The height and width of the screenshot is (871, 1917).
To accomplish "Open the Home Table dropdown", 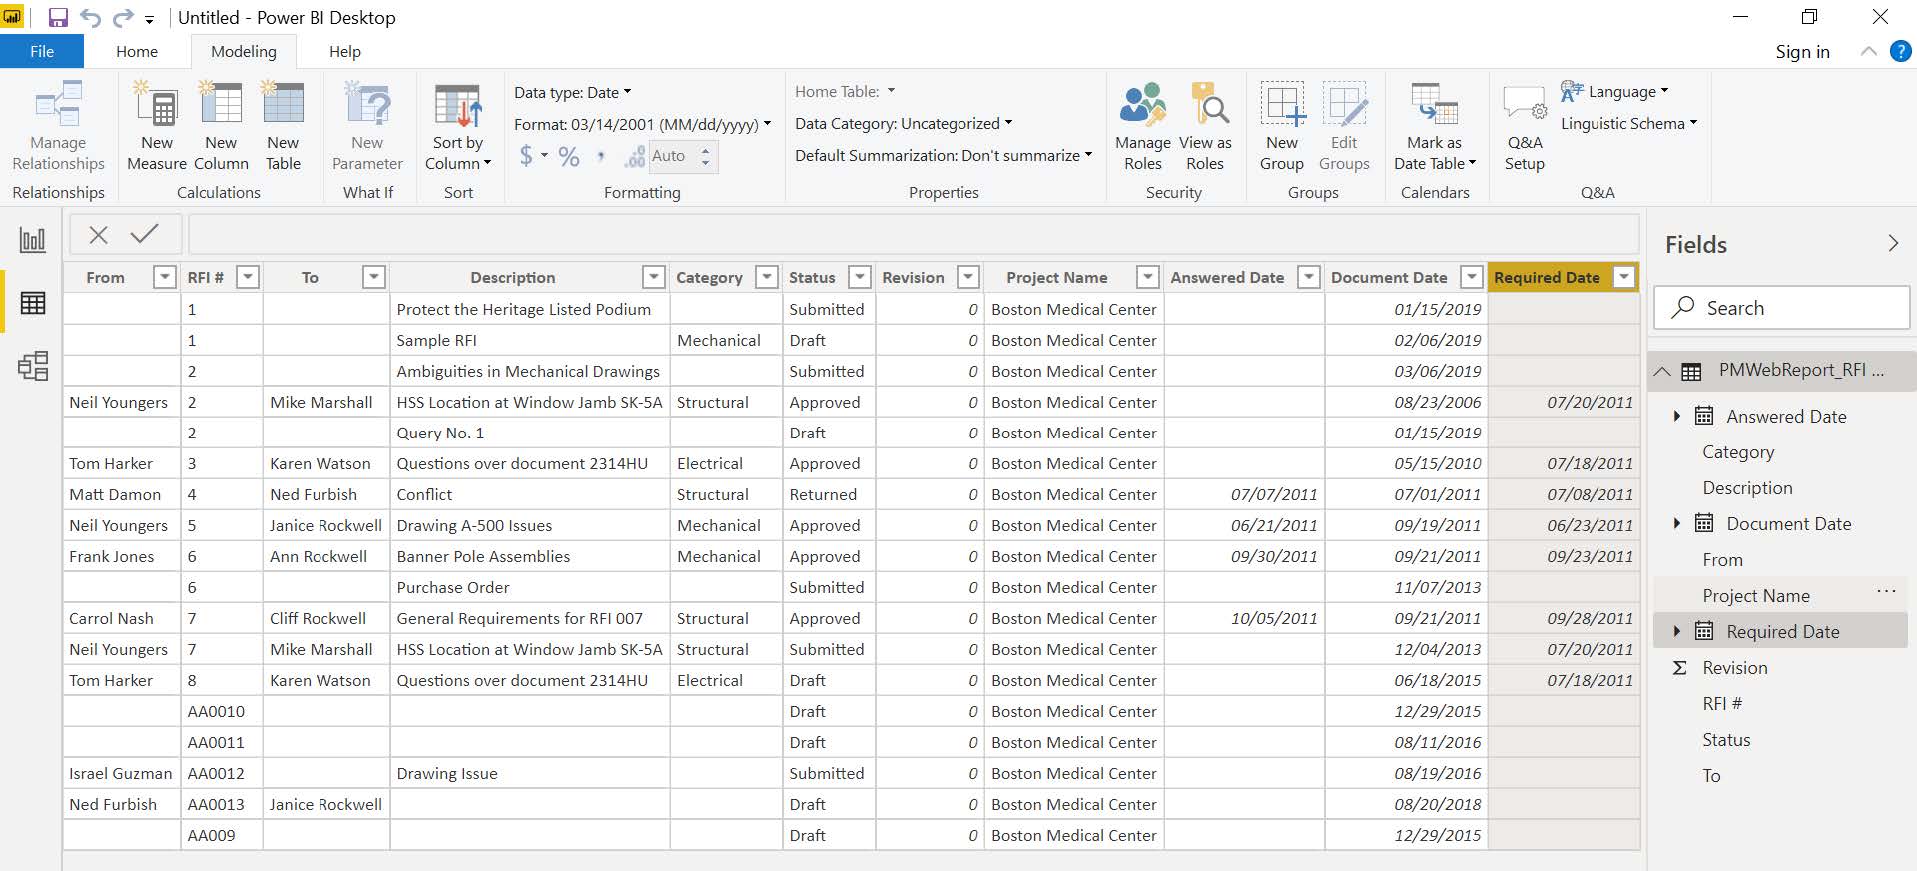I will coord(845,91).
